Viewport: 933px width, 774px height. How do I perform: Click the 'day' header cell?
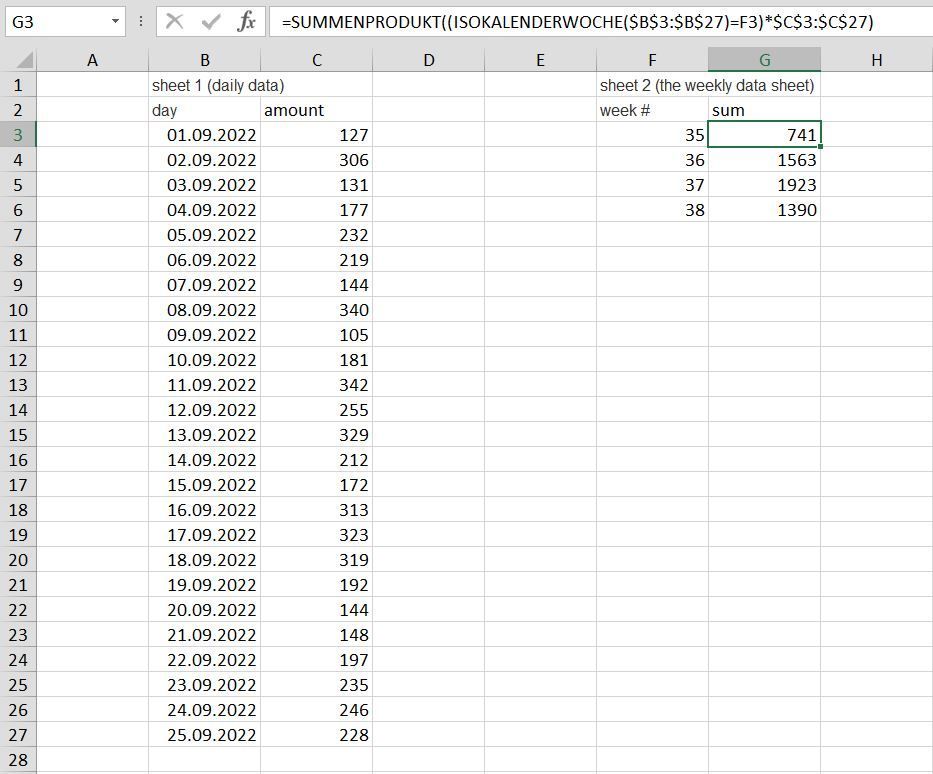click(204, 110)
